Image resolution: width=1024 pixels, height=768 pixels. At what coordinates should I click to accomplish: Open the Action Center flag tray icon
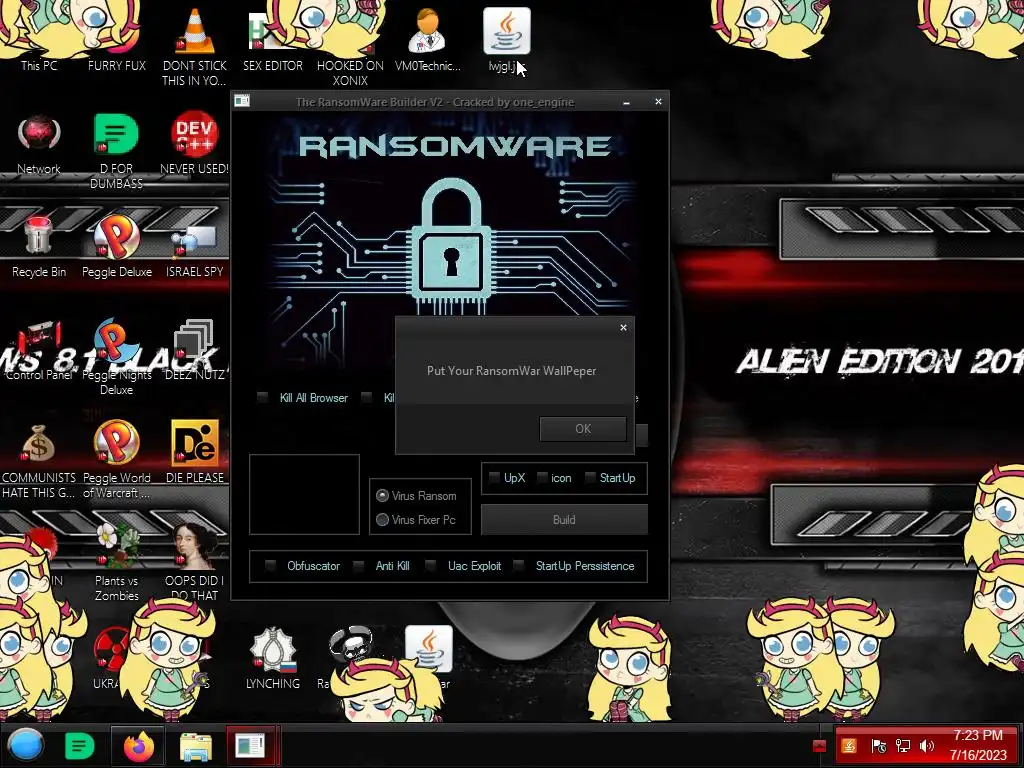pos(879,746)
